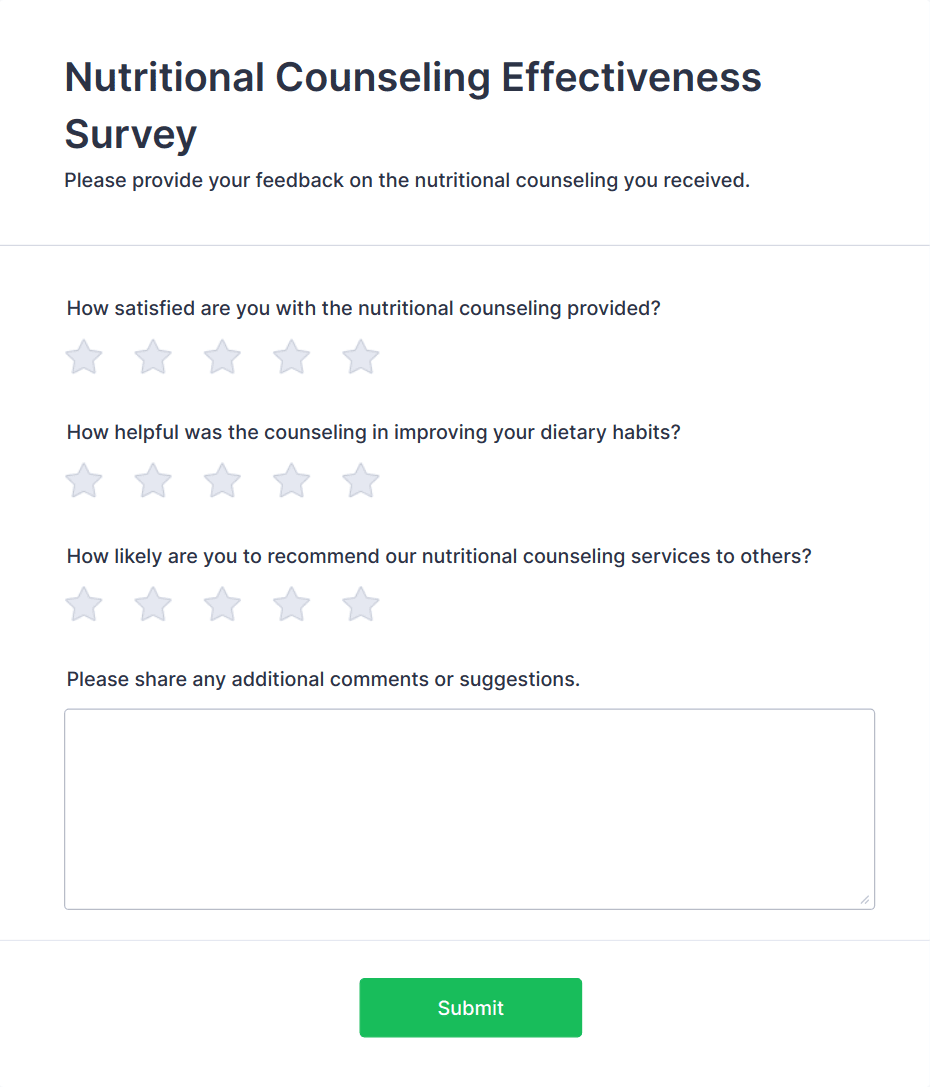Image resolution: width=930 pixels, height=1087 pixels.
Task: Rate dietary habits helpfulness four stars
Action: click(x=291, y=481)
